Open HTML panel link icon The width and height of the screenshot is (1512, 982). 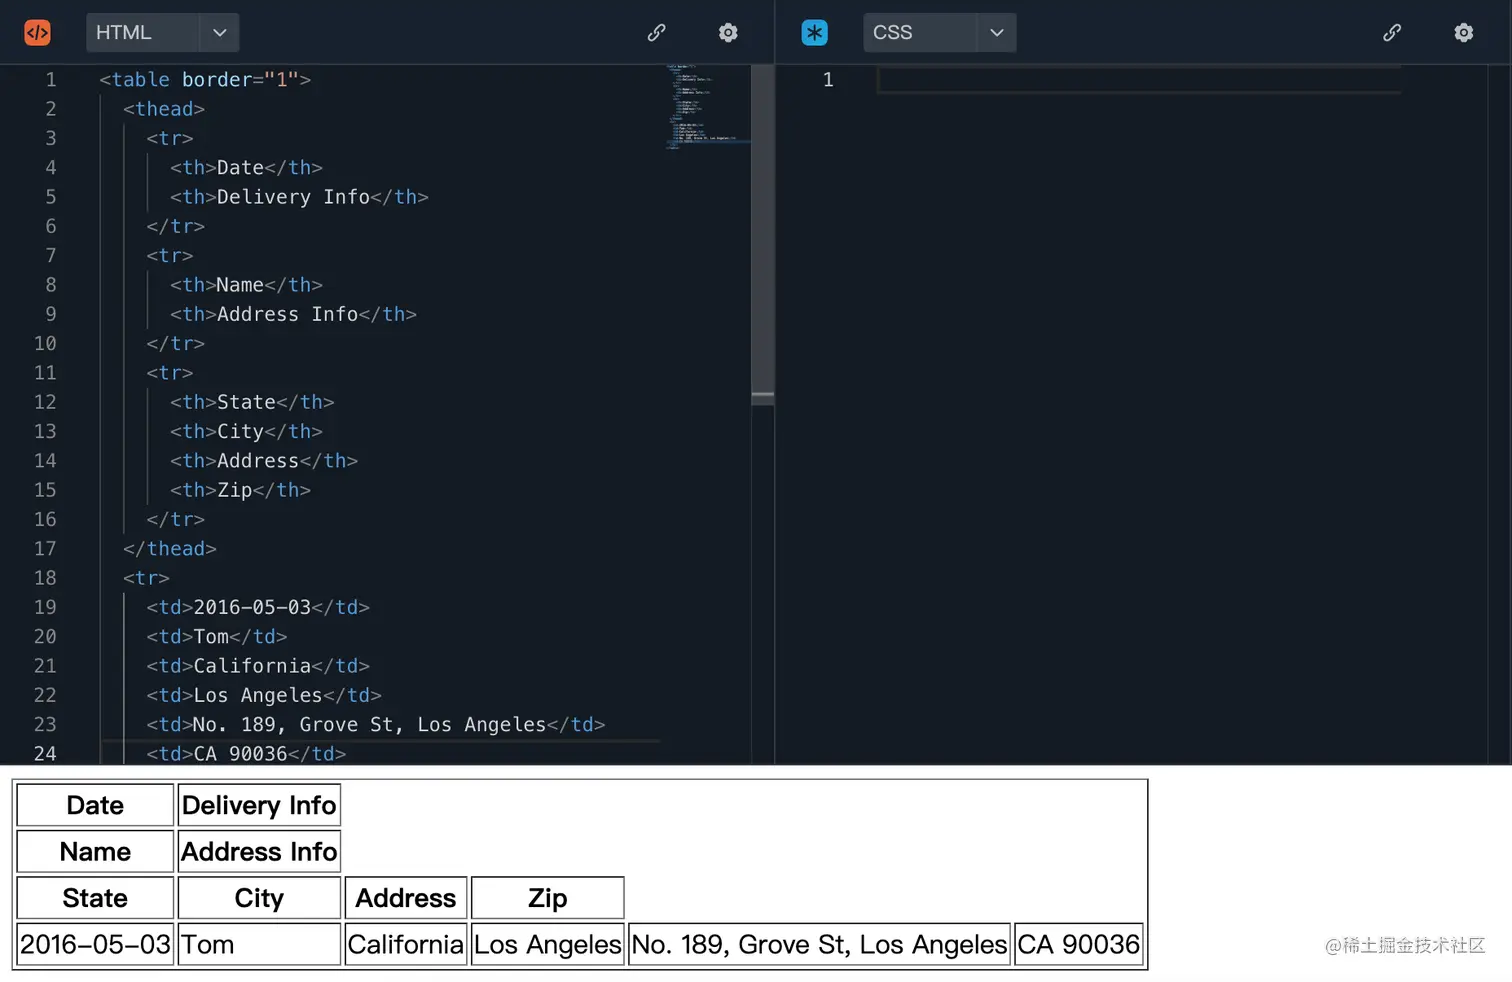(x=656, y=33)
